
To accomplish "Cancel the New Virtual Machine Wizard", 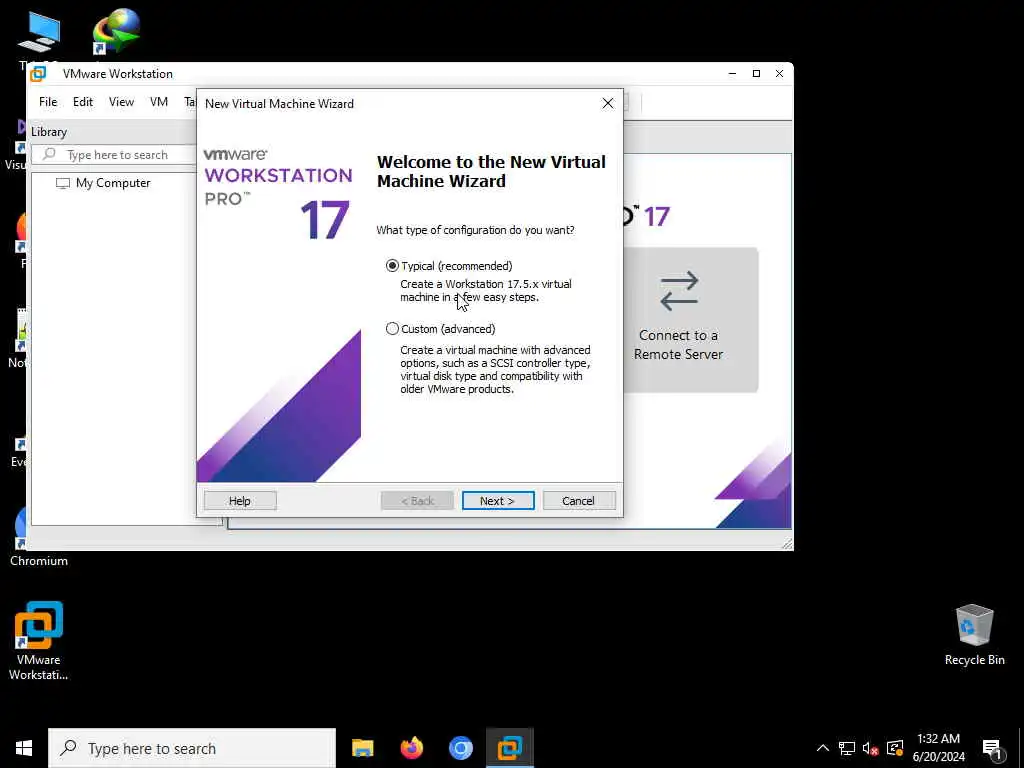I will coord(579,501).
